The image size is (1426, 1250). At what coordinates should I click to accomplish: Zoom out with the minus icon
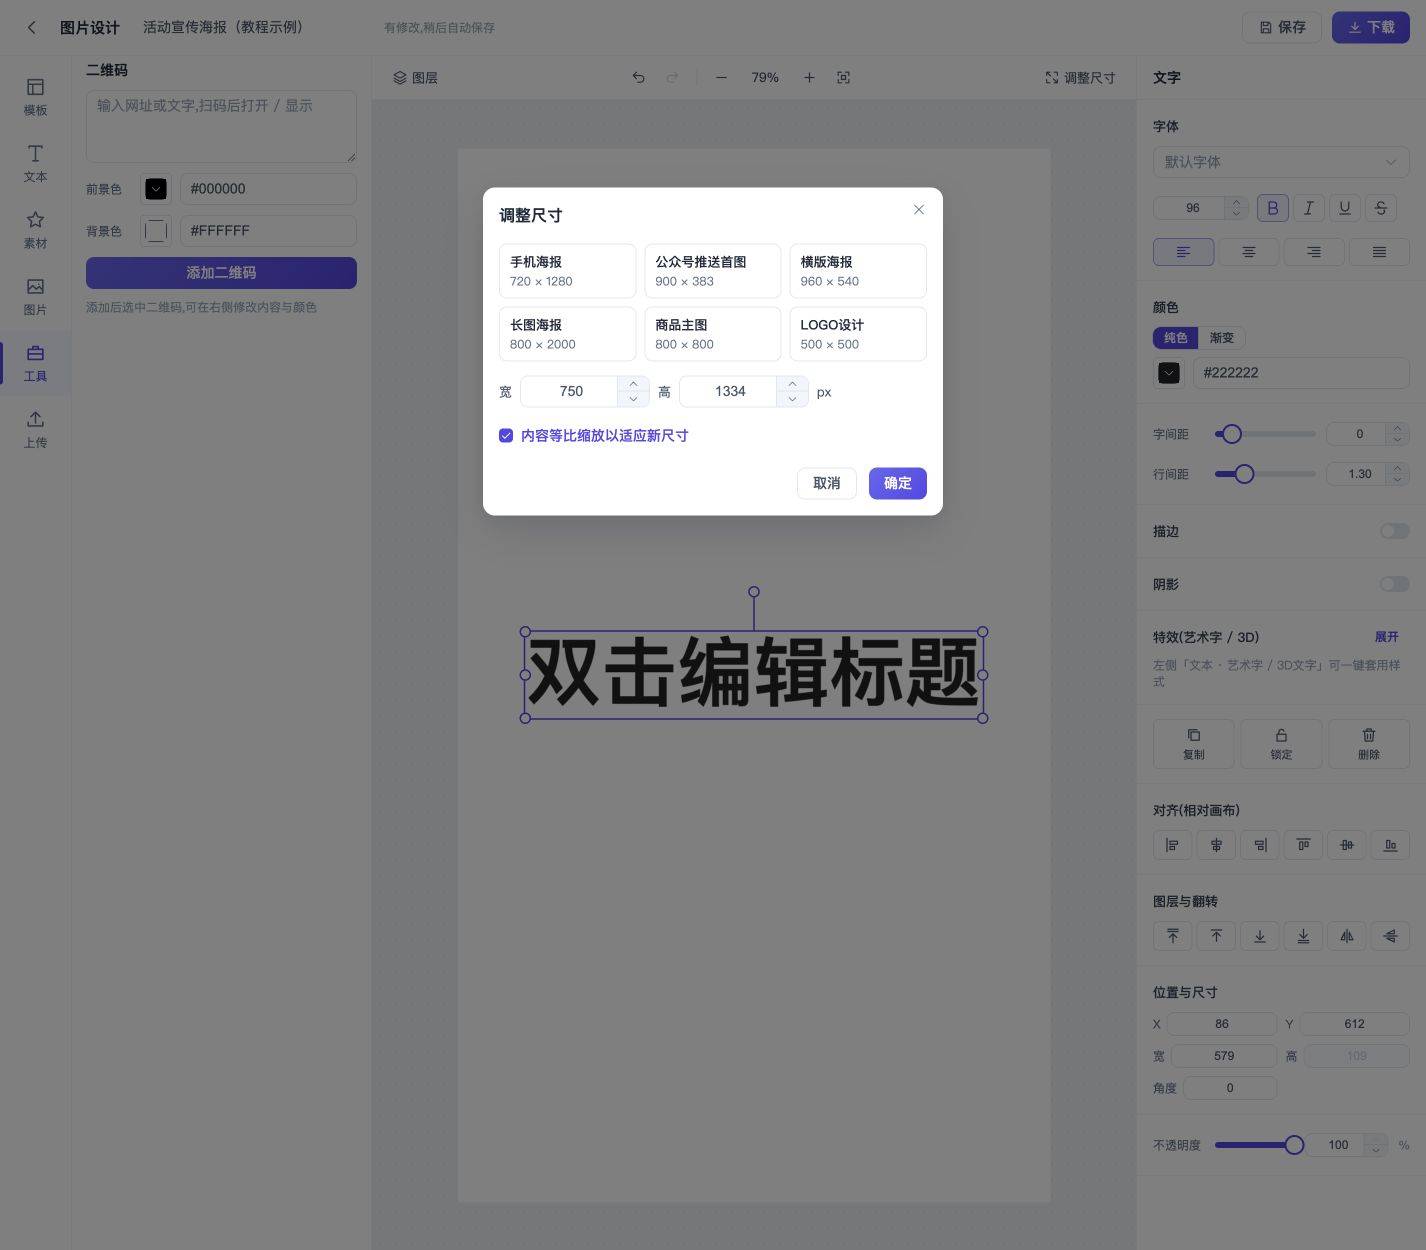point(721,77)
